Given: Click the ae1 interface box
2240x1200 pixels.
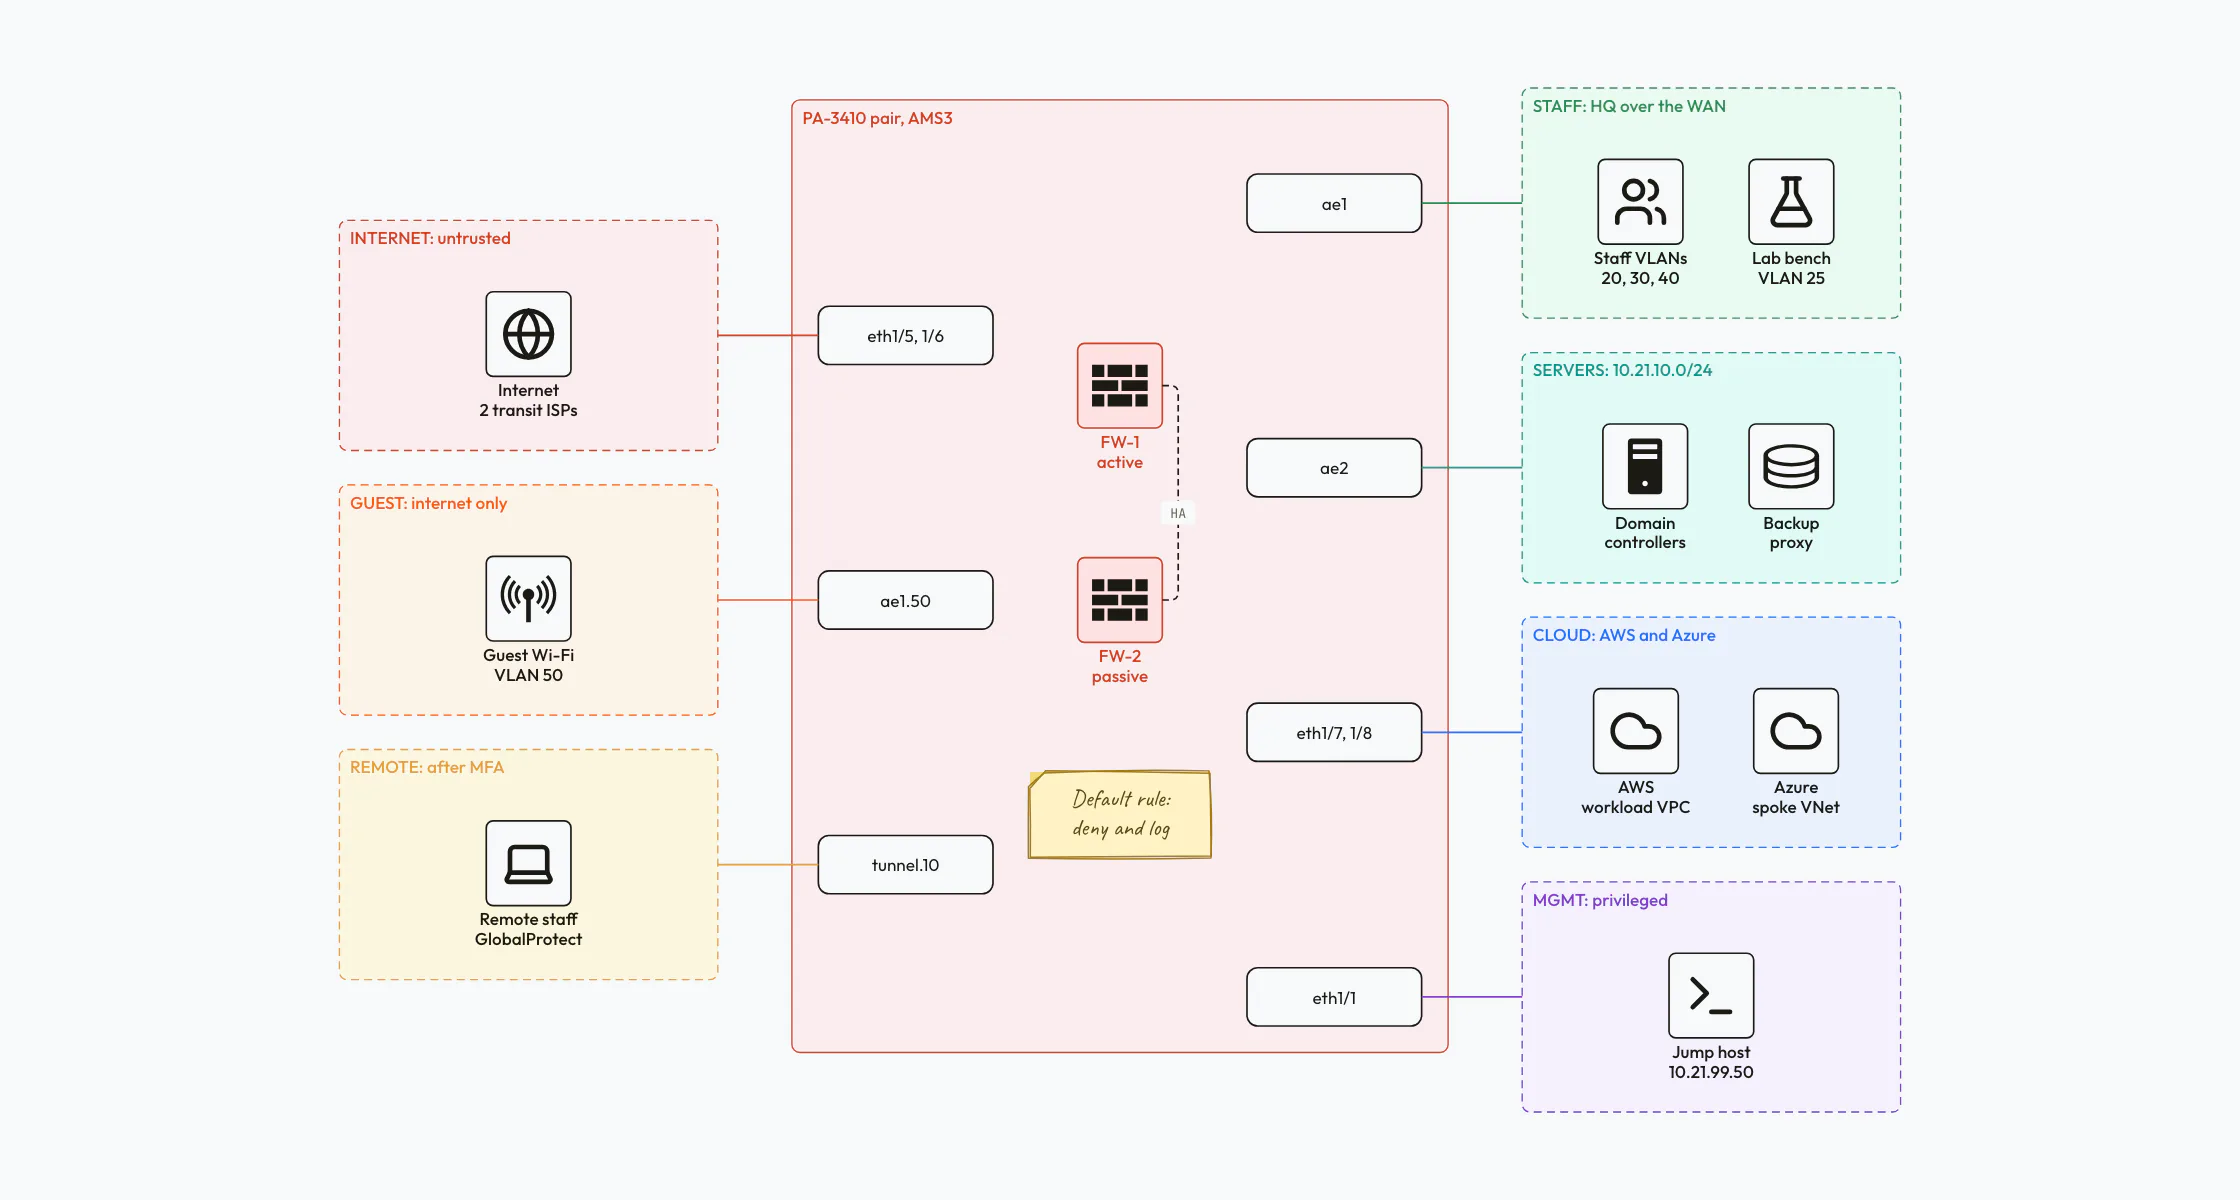Looking at the screenshot, I should click(x=1334, y=203).
